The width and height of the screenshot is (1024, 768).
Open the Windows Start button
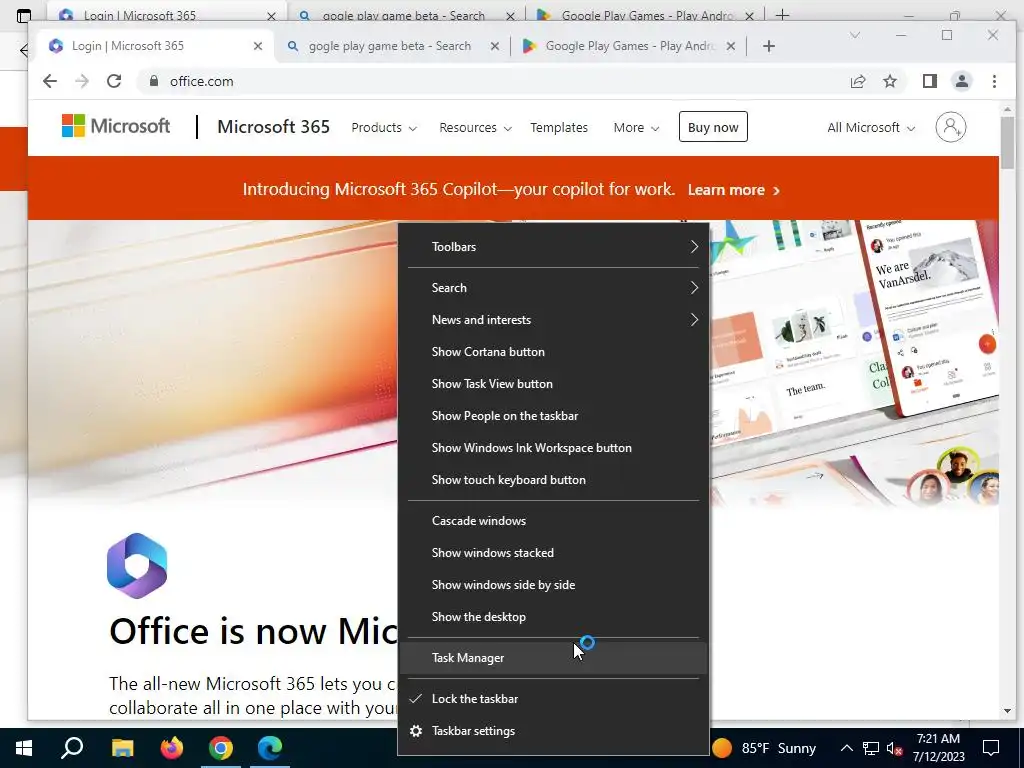[x=24, y=748]
